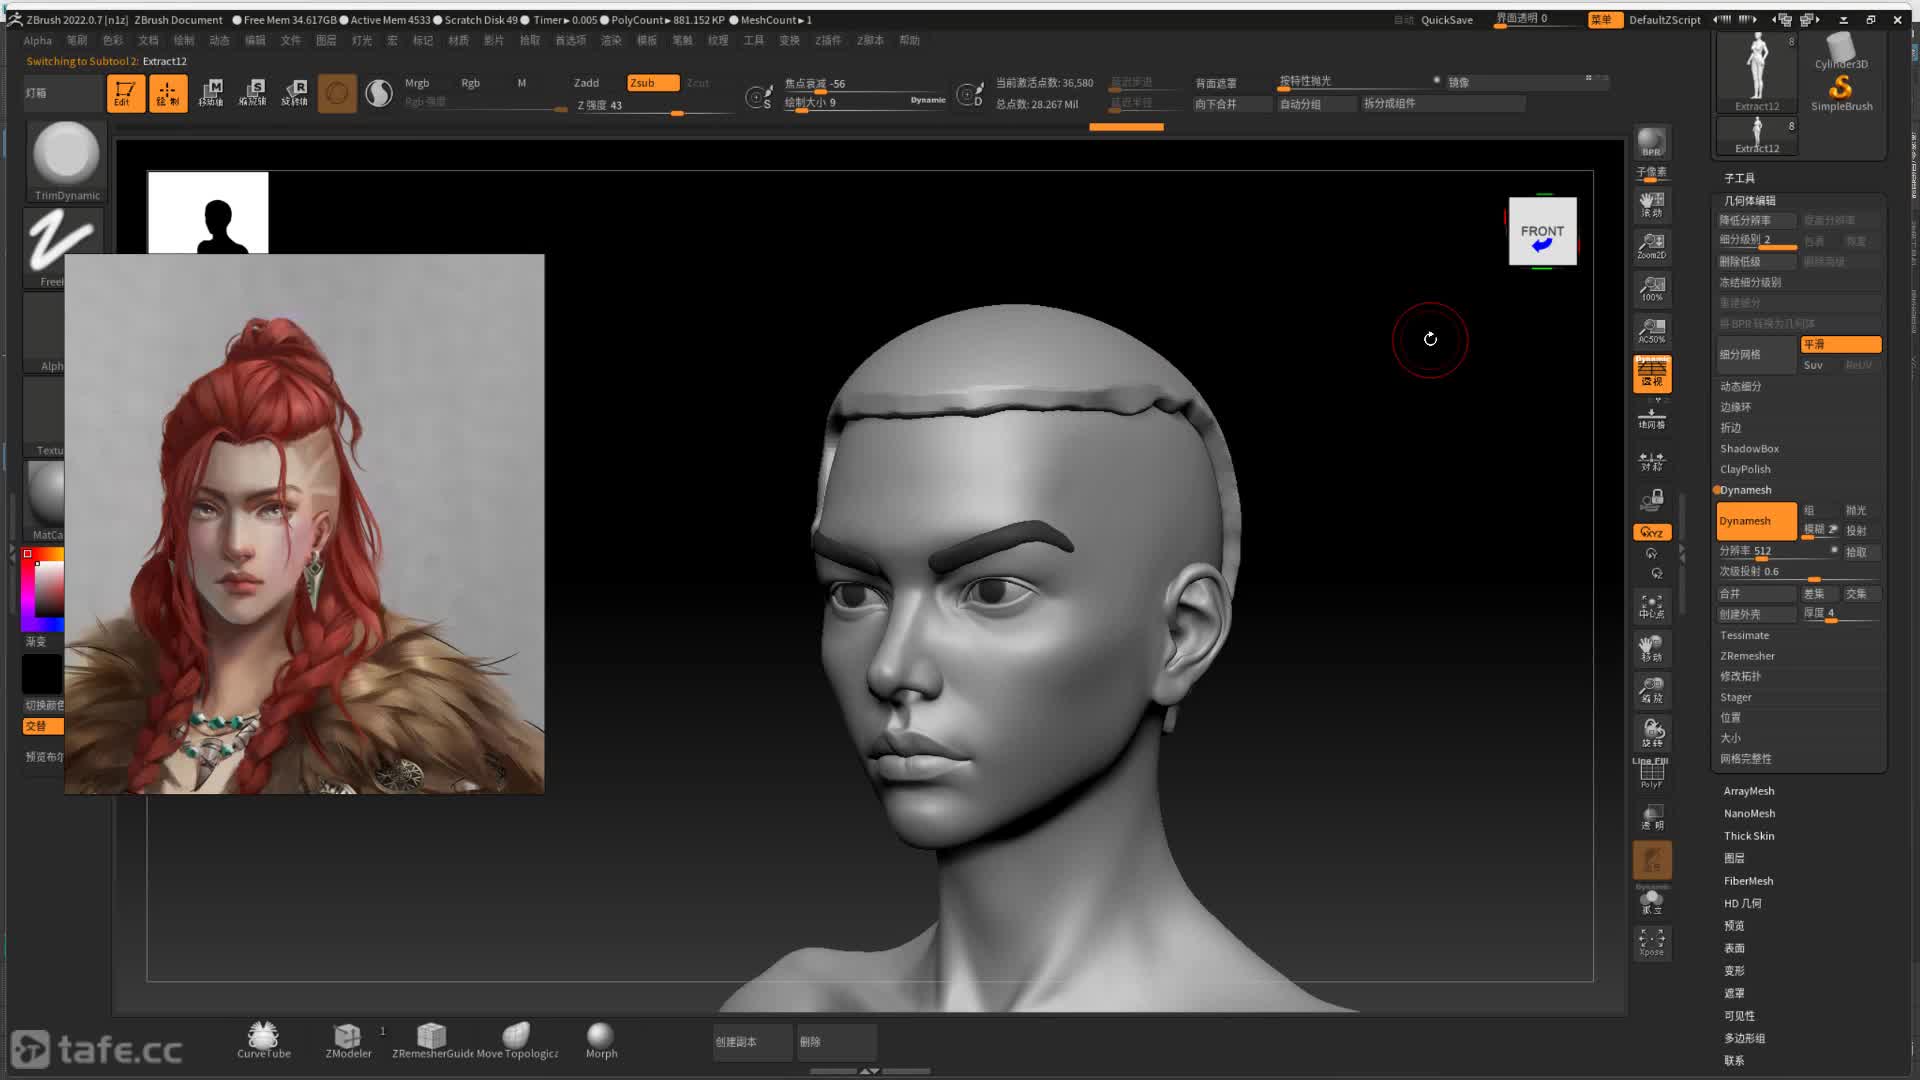Select the Extract12 large subtool thumbnail

(1757, 72)
